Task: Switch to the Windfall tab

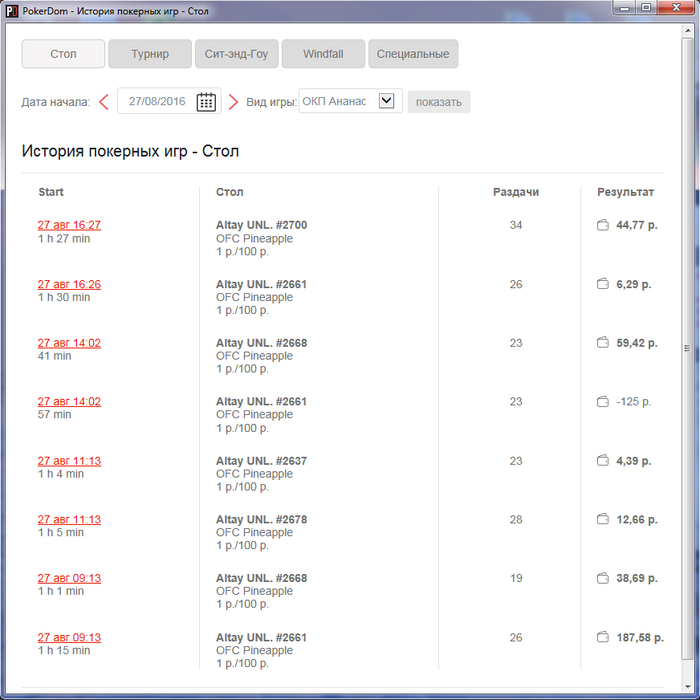Action: [x=323, y=54]
